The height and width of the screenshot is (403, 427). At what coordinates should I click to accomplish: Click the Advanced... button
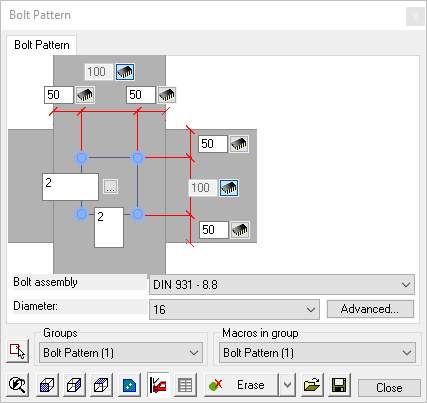pyautogui.click(x=370, y=309)
